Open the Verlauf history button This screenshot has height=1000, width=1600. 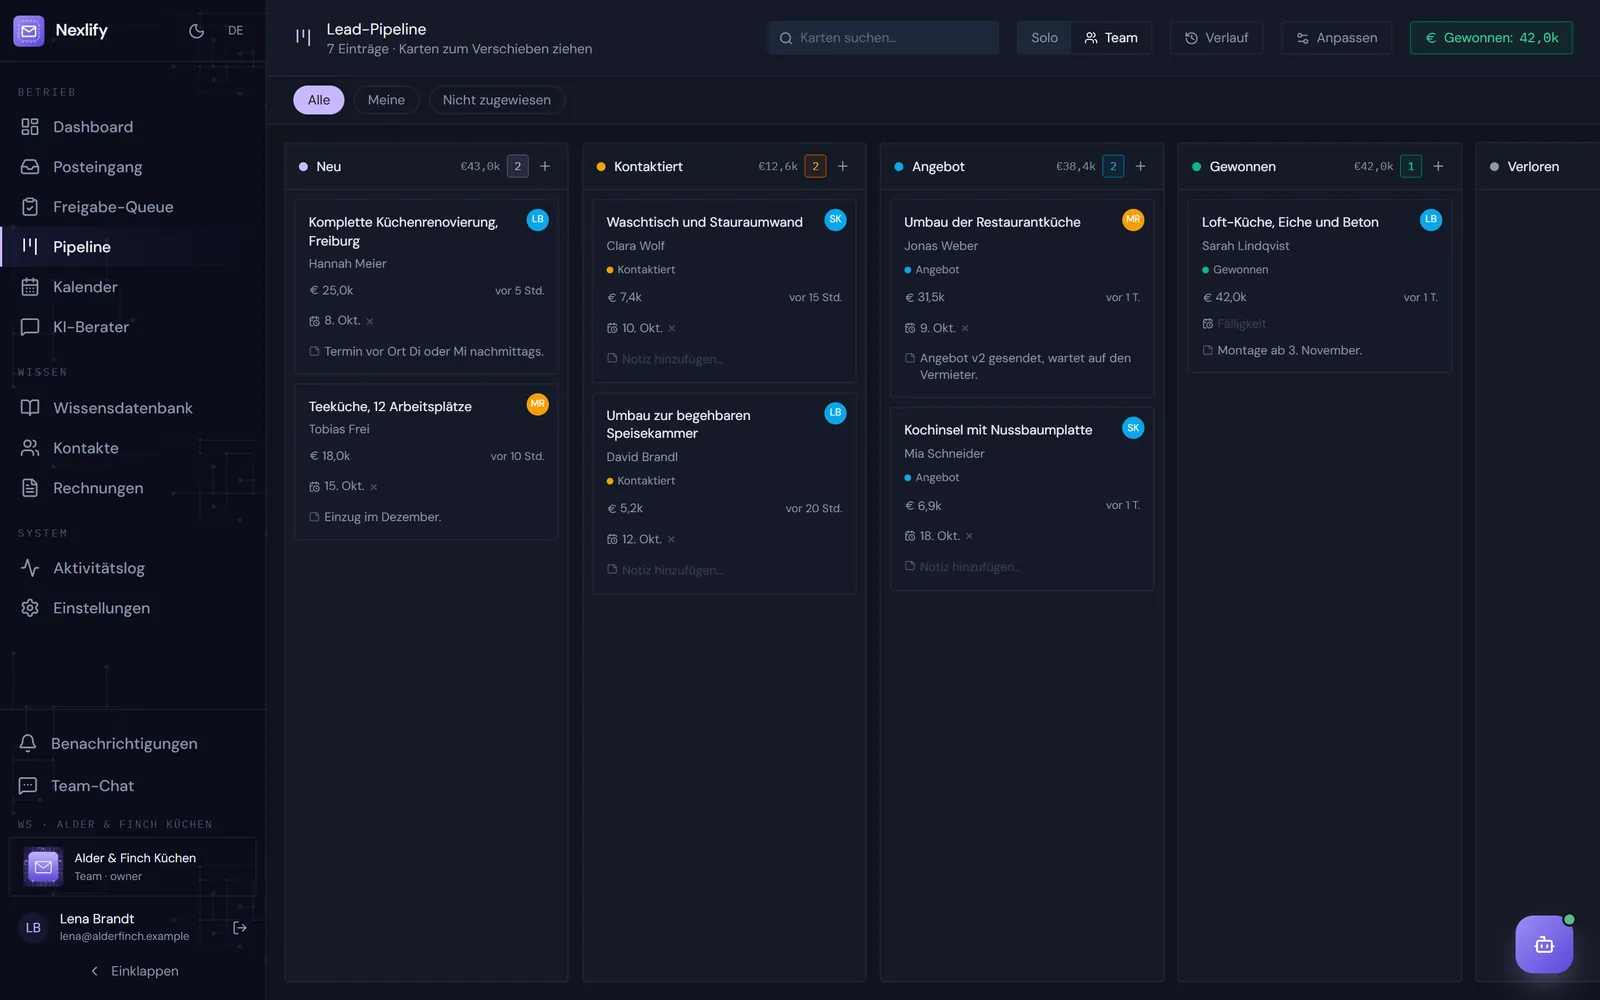1217,38
